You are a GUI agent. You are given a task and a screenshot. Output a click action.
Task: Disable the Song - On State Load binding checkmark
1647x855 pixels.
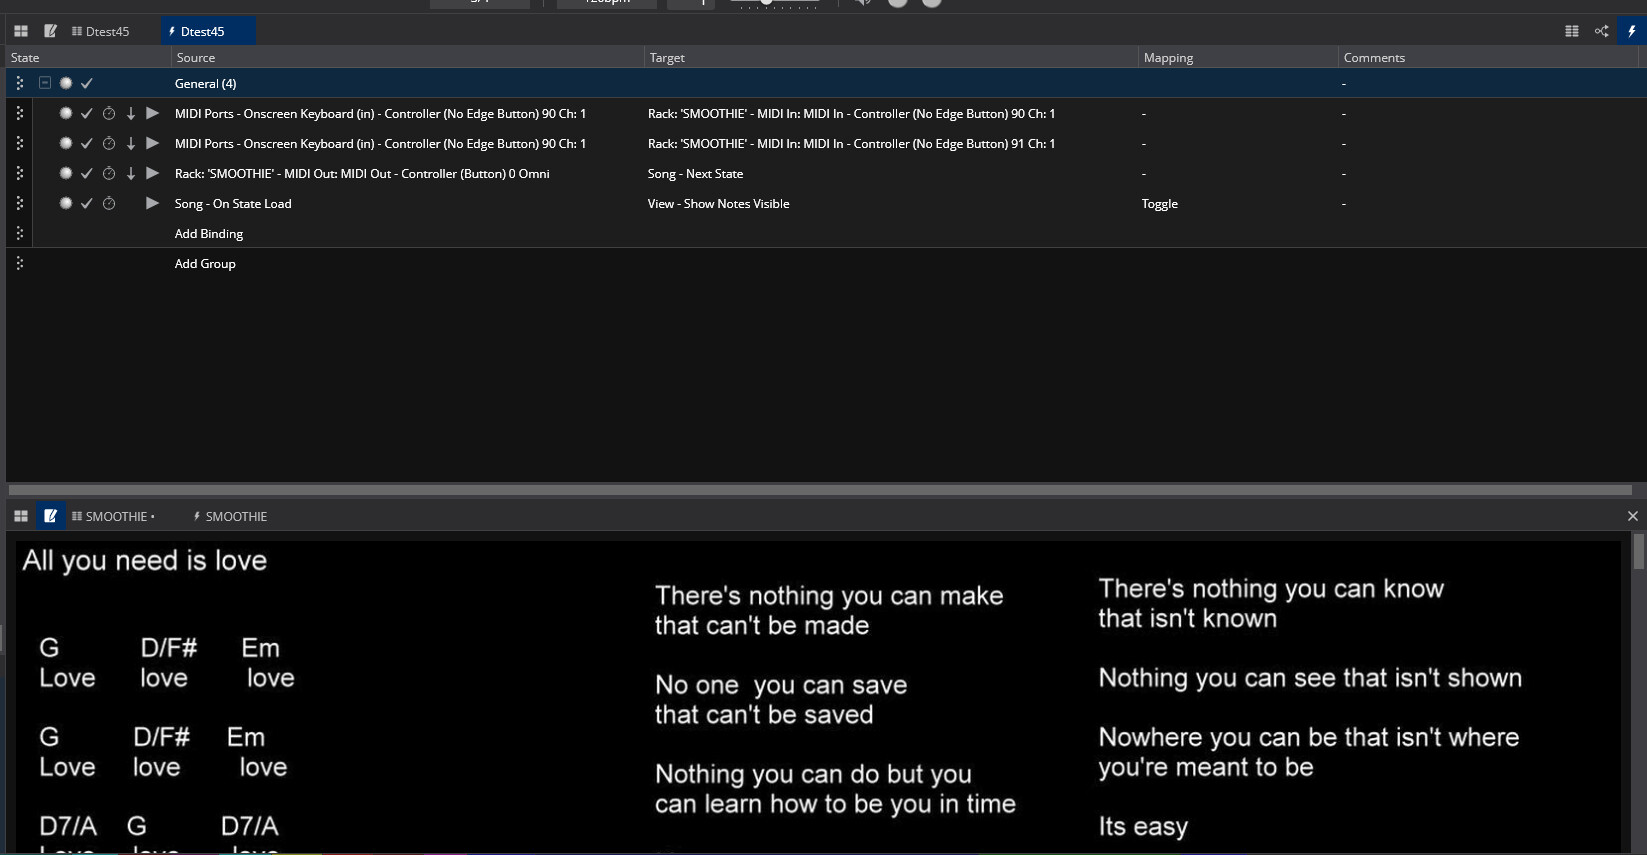point(87,203)
